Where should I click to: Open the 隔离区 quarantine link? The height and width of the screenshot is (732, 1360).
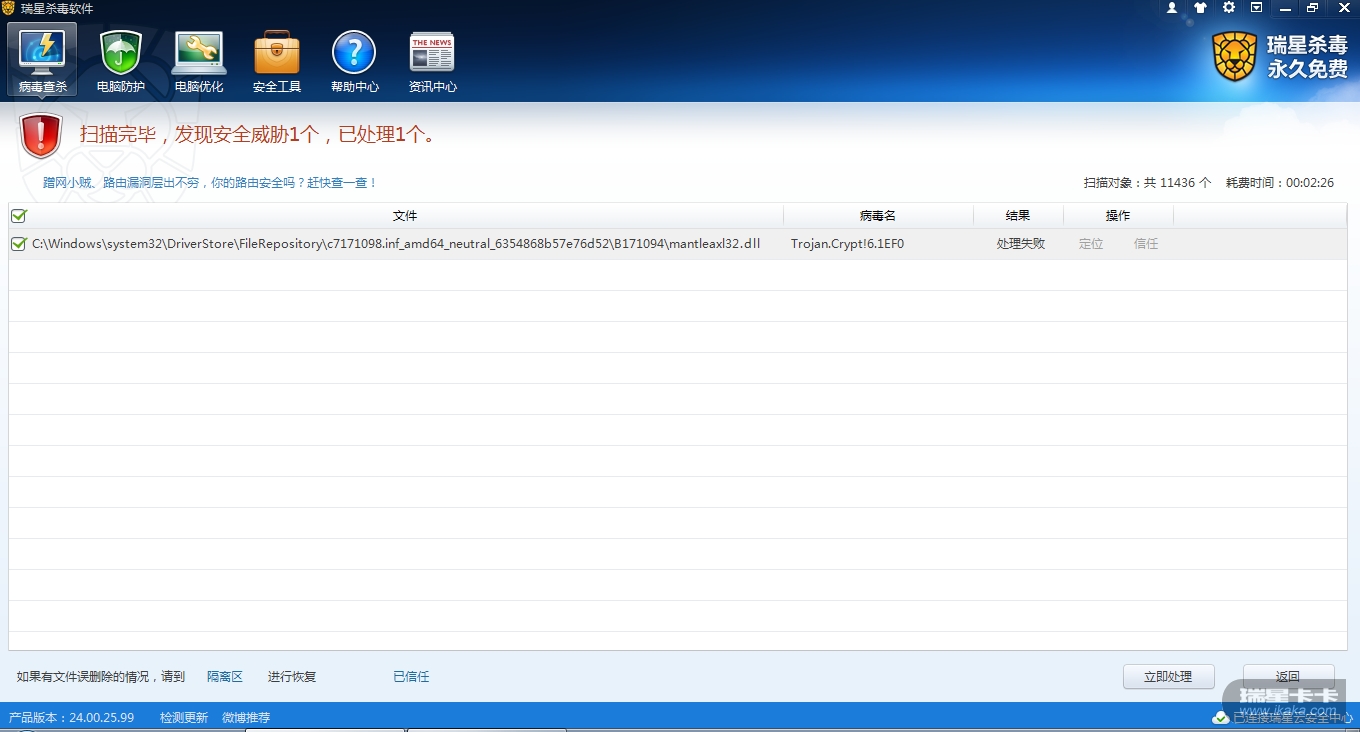[225, 677]
